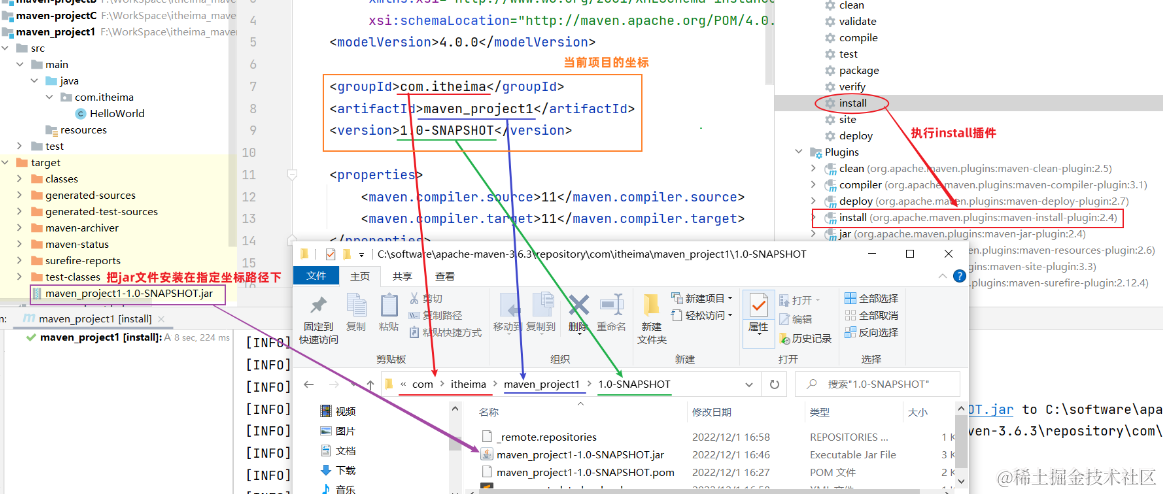Click the 移动到 arrow icon

(x=510, y=306)
